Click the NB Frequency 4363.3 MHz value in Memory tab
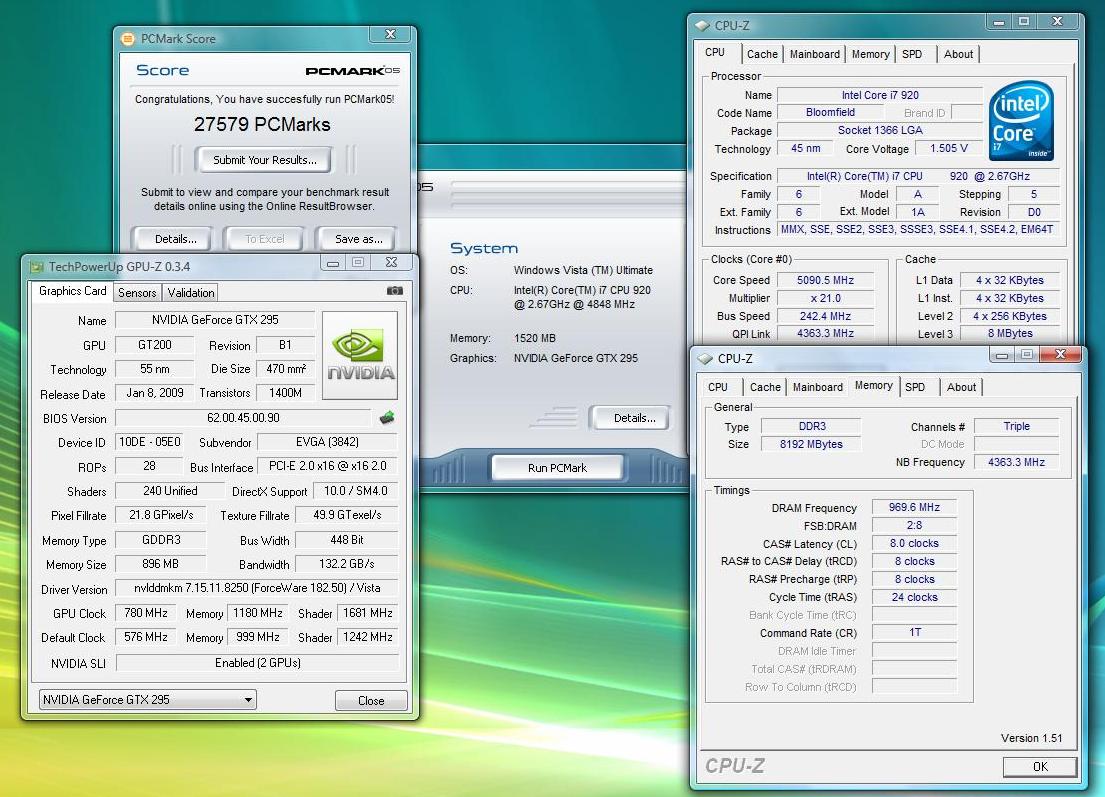This screenshot has width=1105, height=797. [x=1016, y=462]
